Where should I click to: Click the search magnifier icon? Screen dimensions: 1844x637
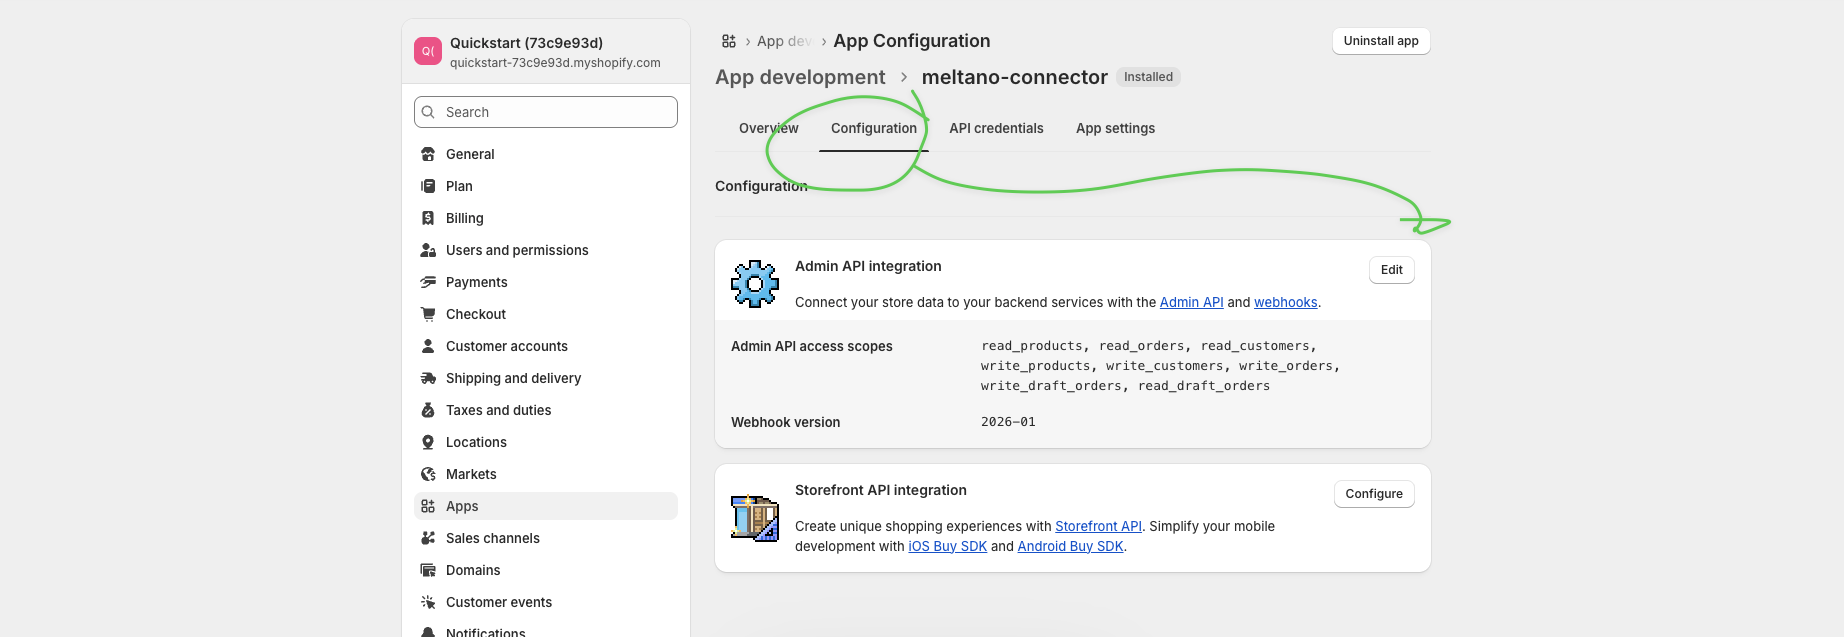click(428, 112)
